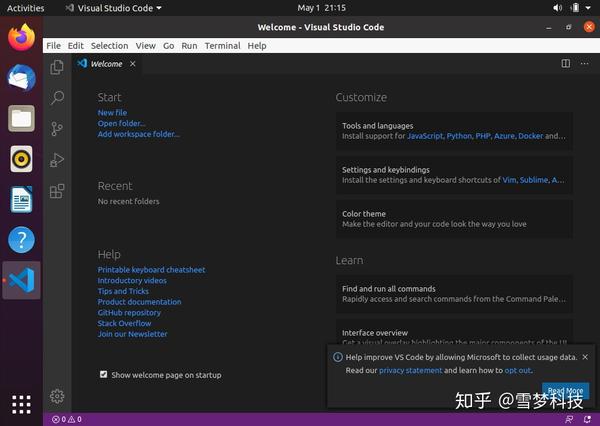This screenshot has width=600, height=426.
Task: Open the Selection menu
Action: [109, 46]
